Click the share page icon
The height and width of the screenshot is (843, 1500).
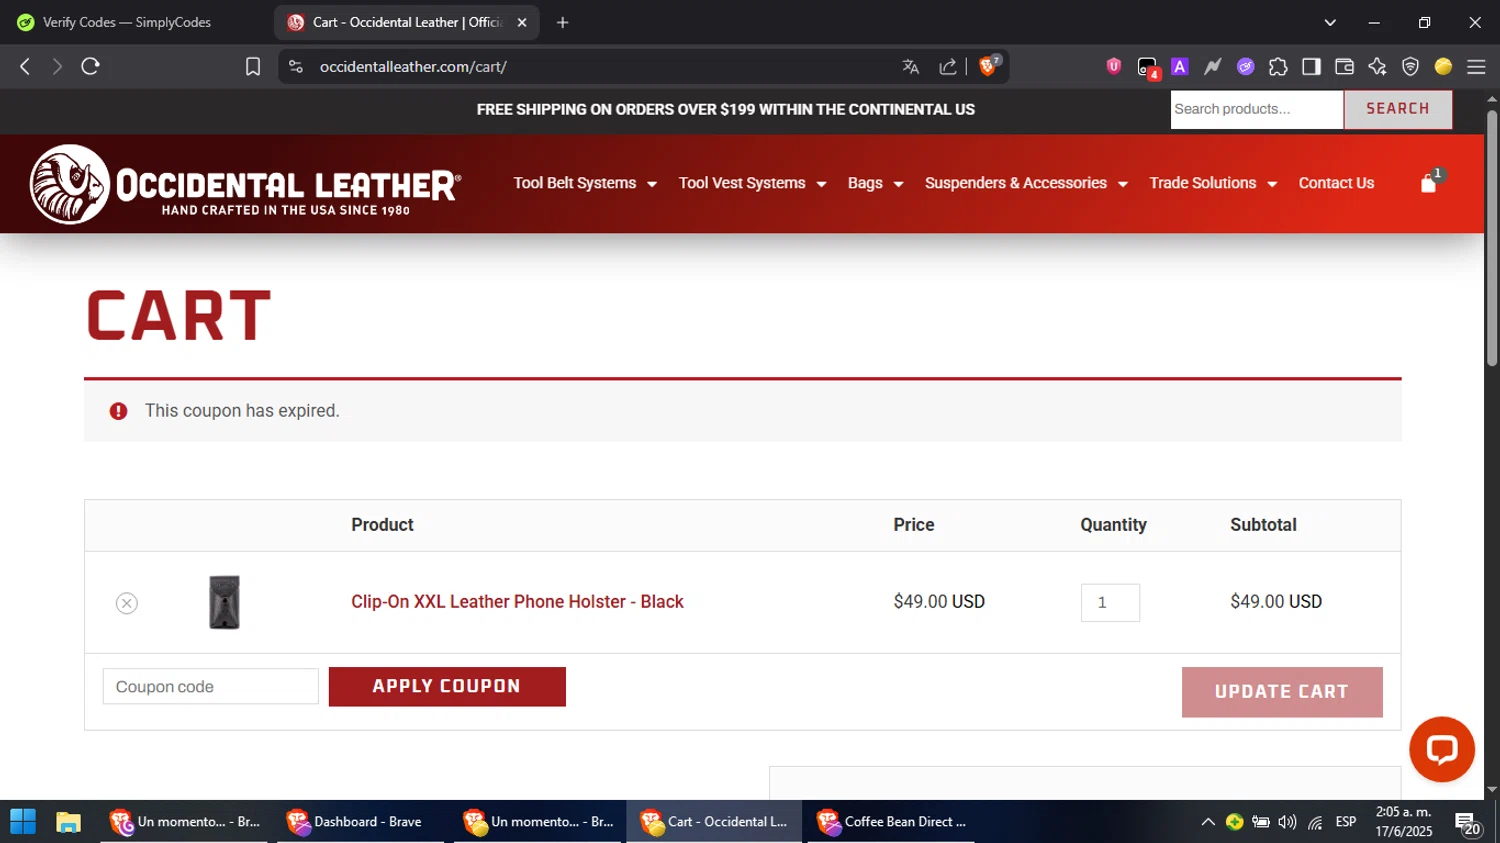coord(947,66)
